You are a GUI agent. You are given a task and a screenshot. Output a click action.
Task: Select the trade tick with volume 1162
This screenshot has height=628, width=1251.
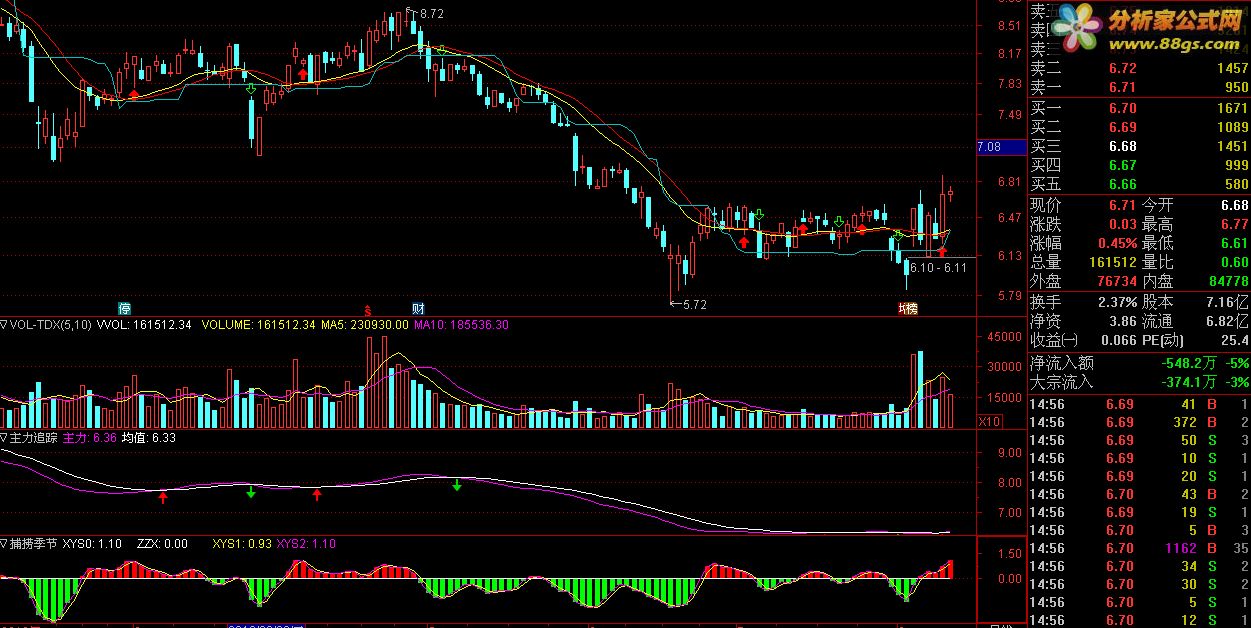click(1139, 548)
